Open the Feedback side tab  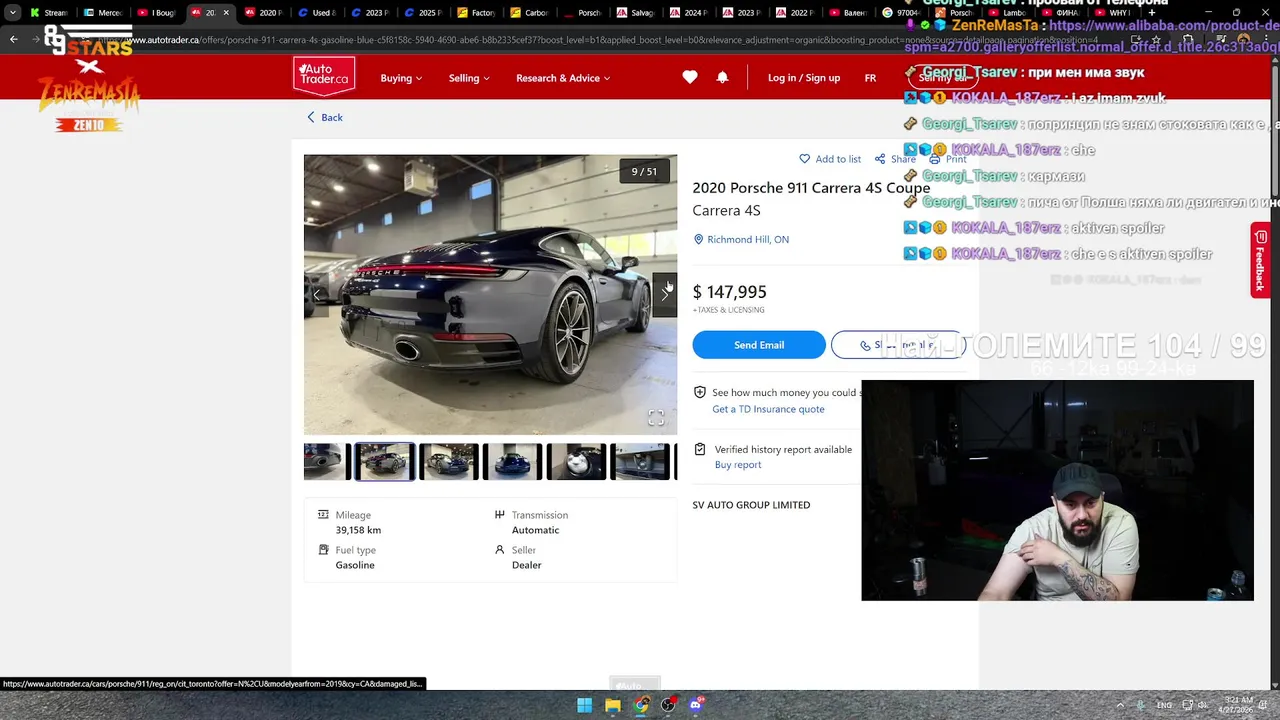pos(1260,261)
